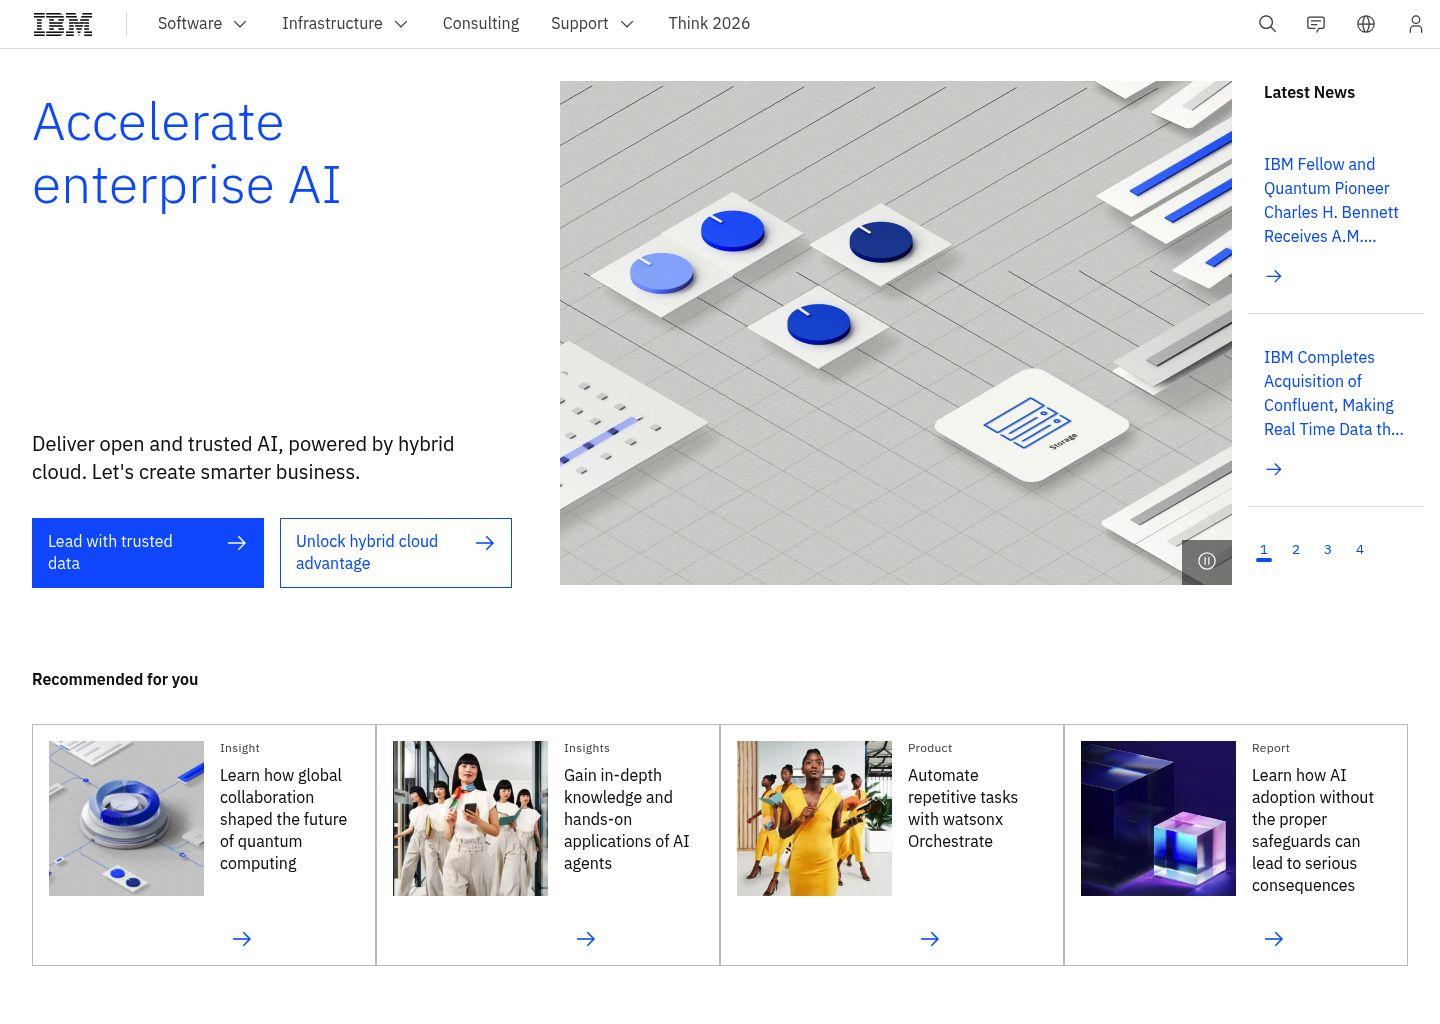Click the user profile icon

1415,23
